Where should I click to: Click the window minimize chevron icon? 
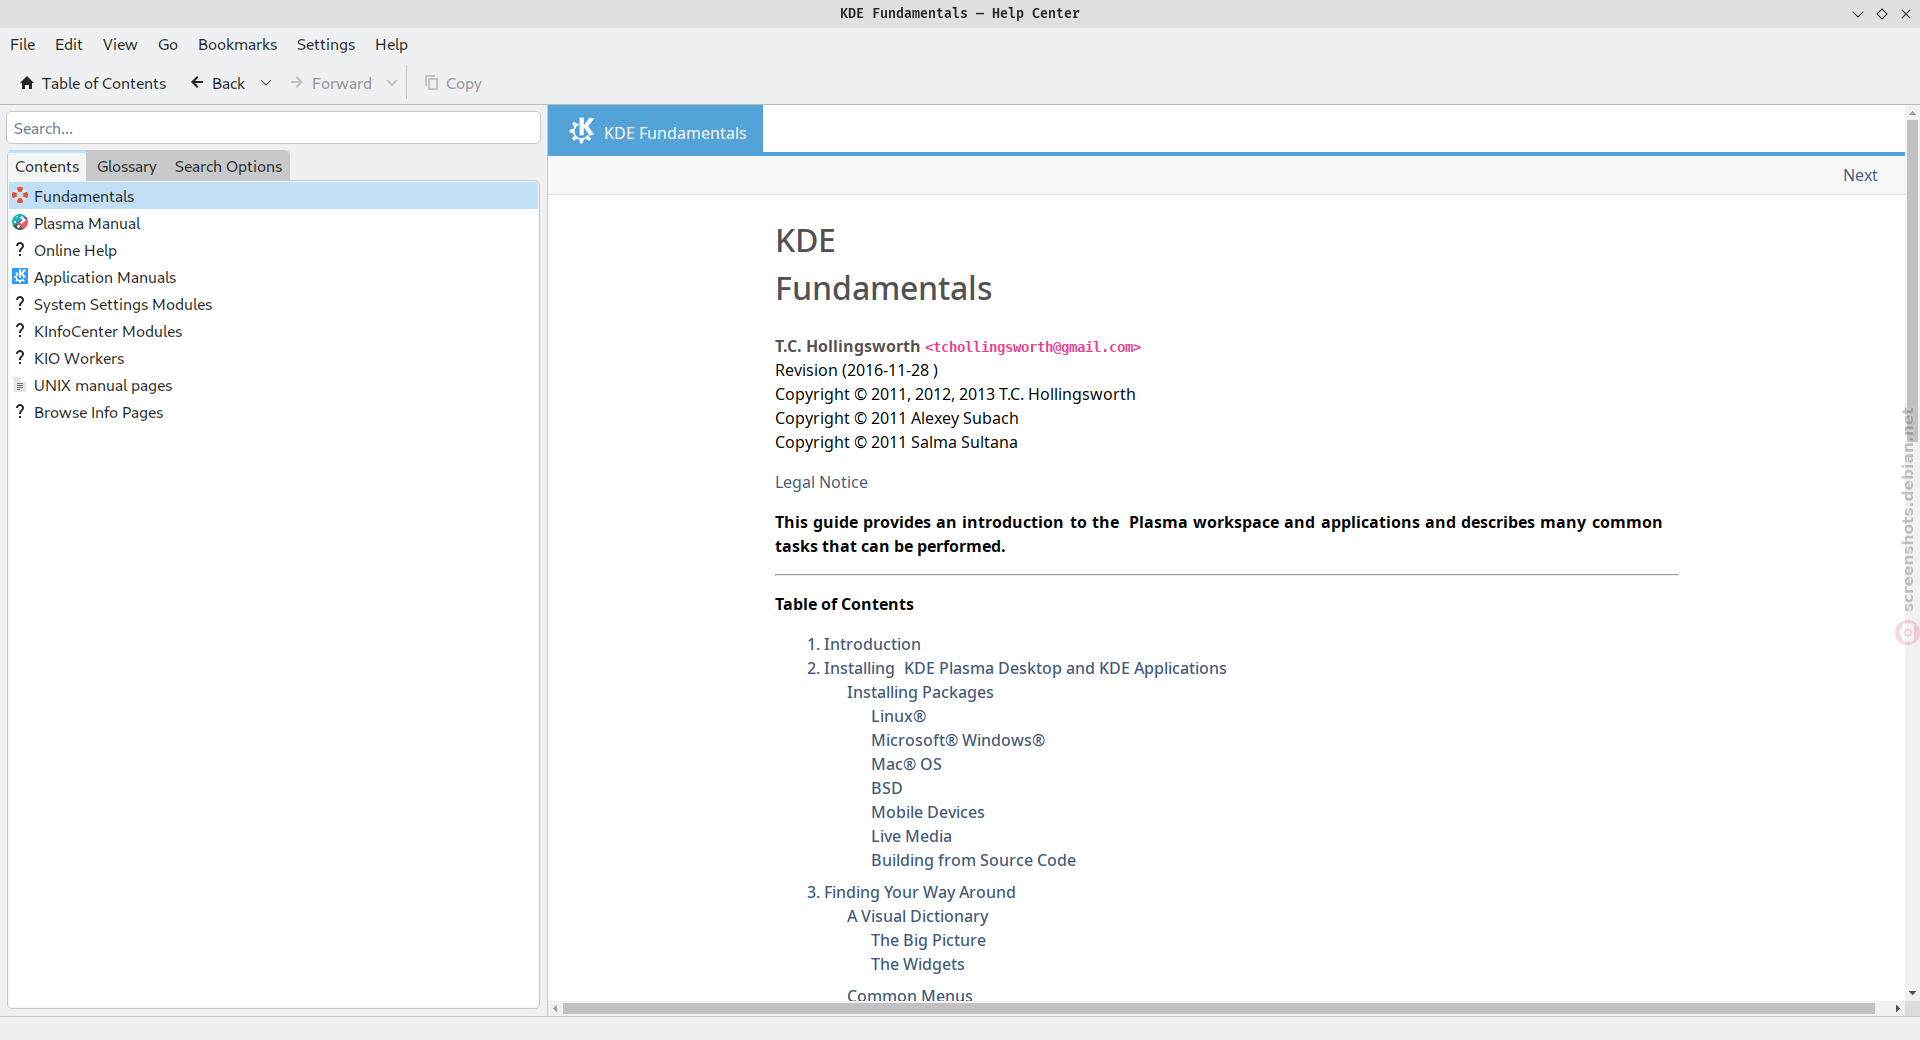1858,14
